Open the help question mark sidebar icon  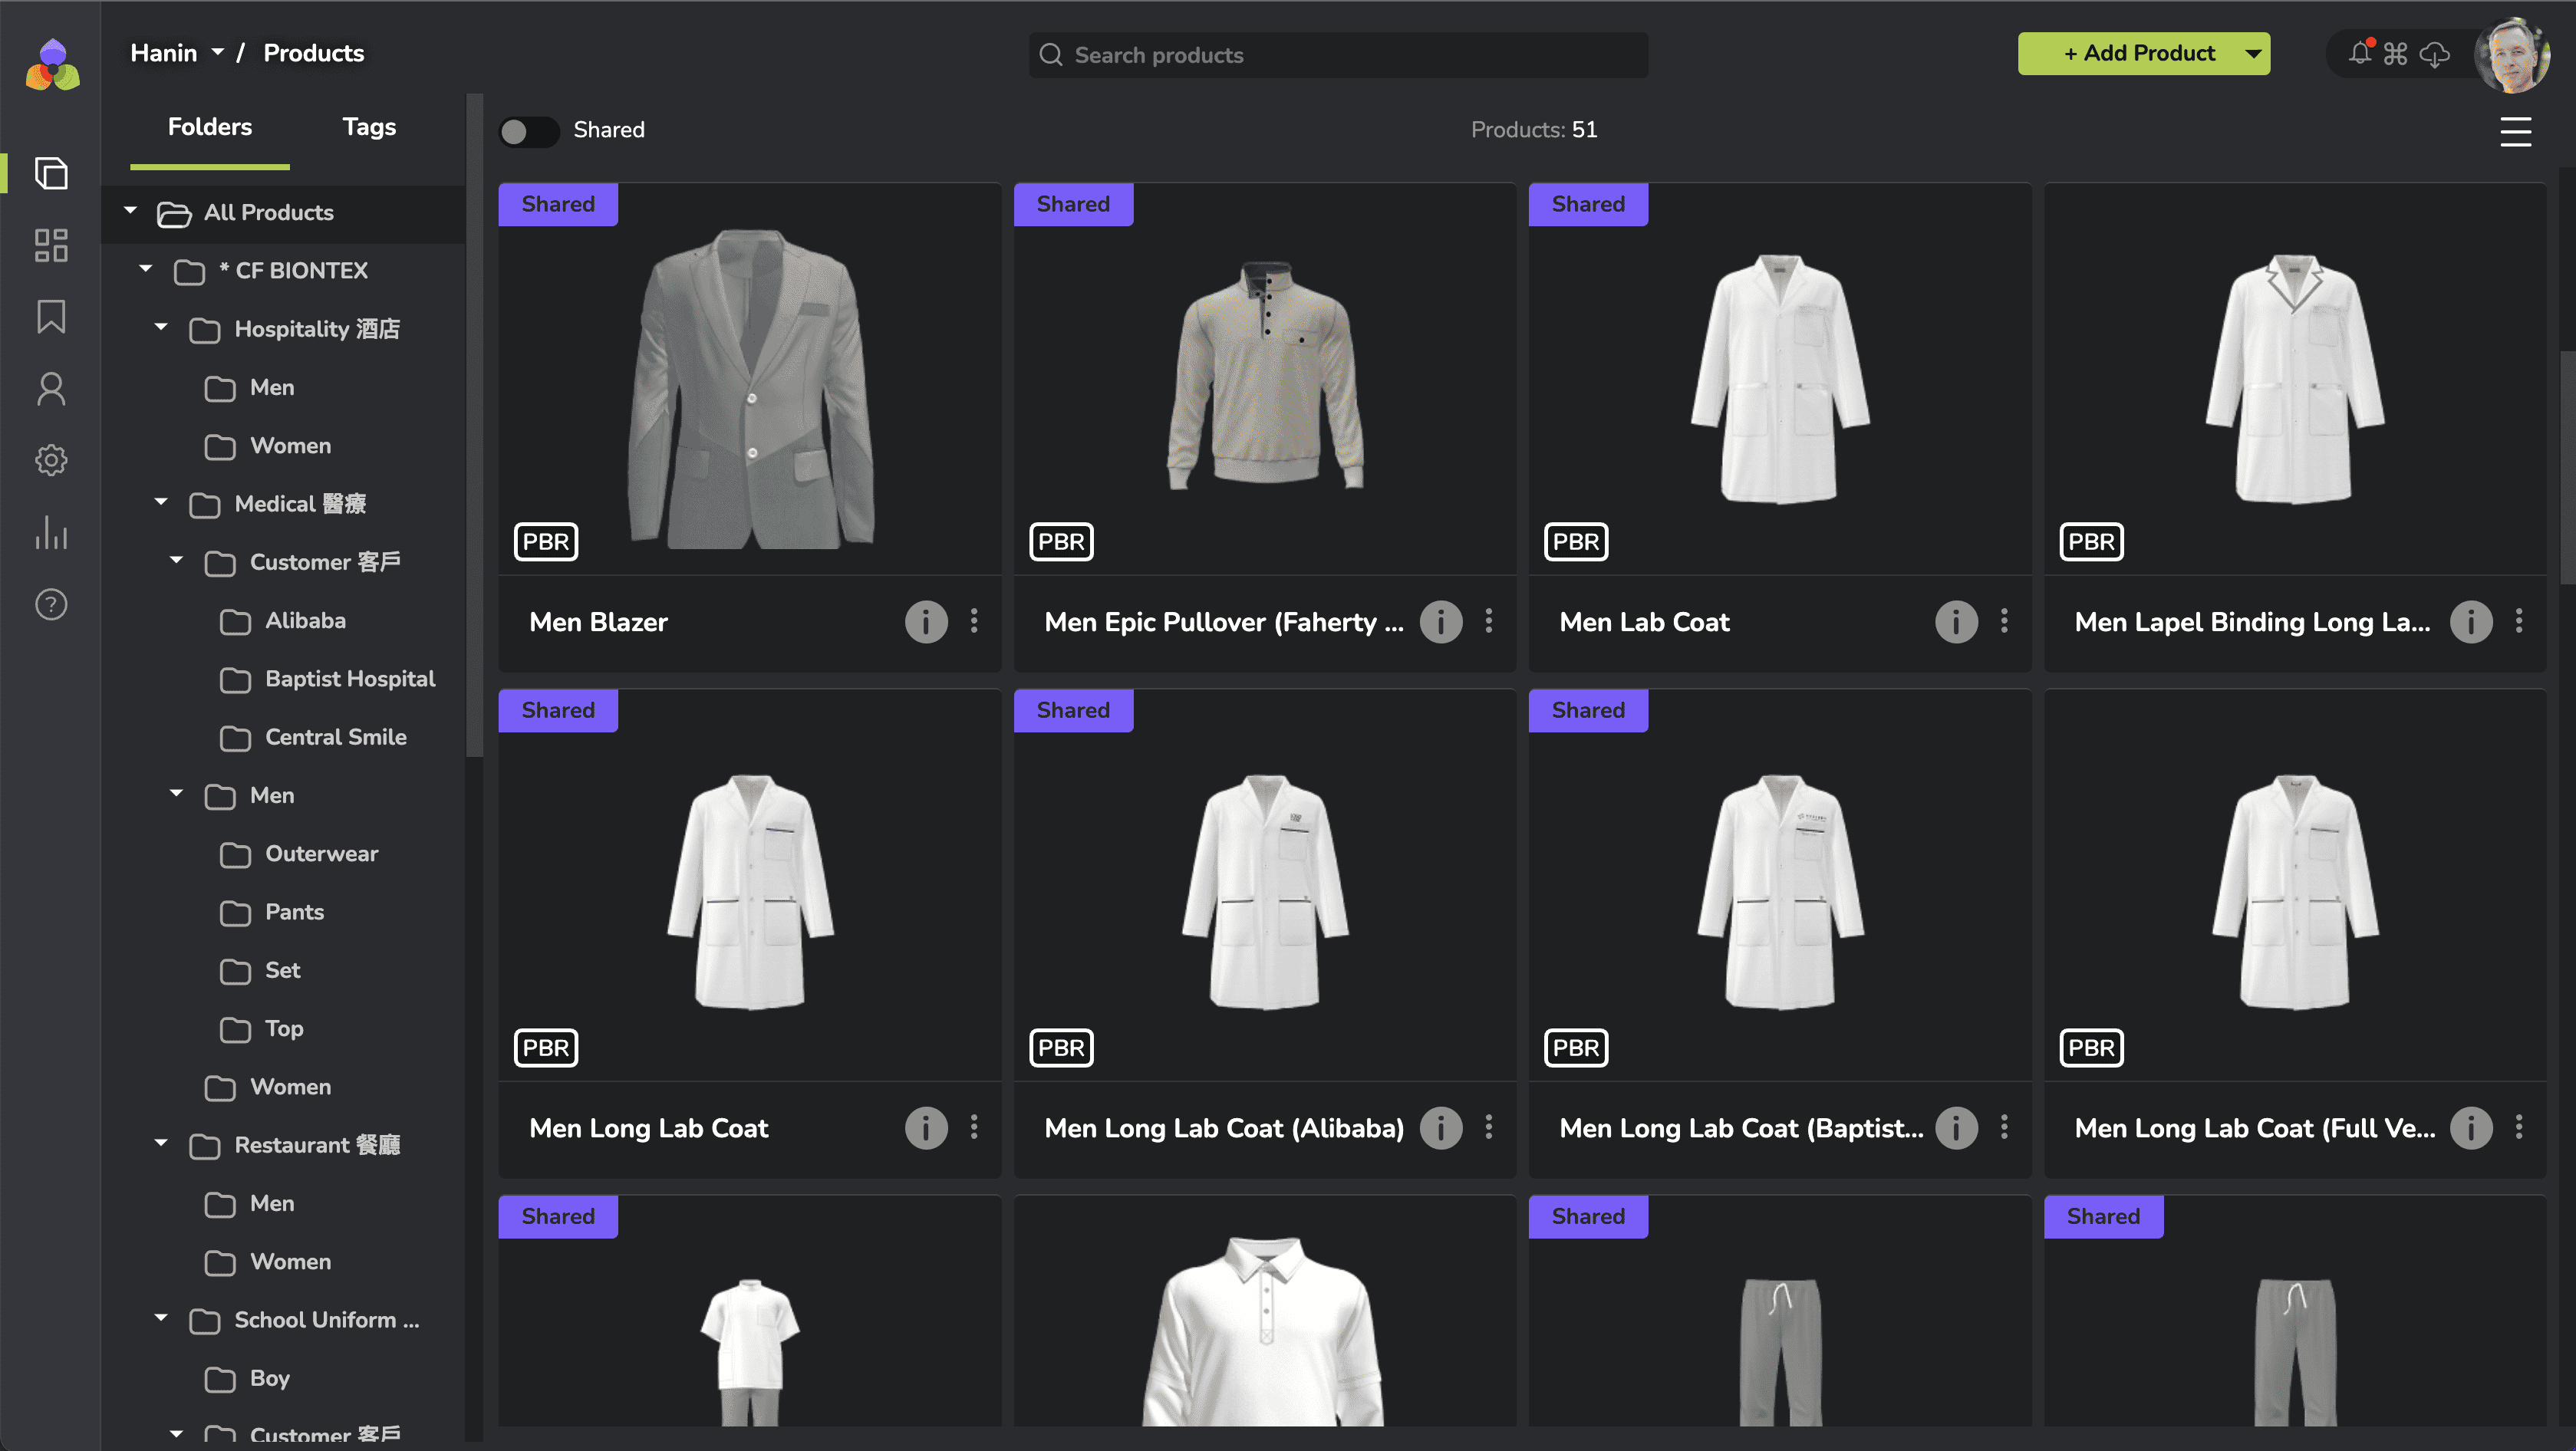click(x=51, y=604)
